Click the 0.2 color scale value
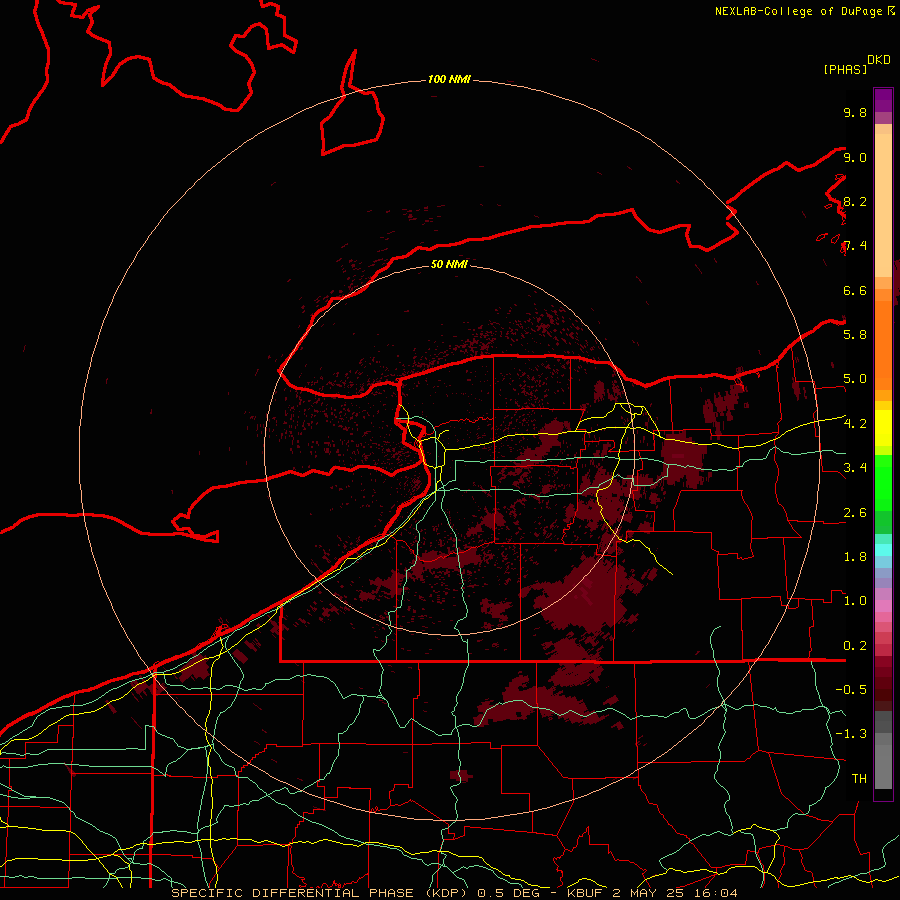 [x=855, y=646]
